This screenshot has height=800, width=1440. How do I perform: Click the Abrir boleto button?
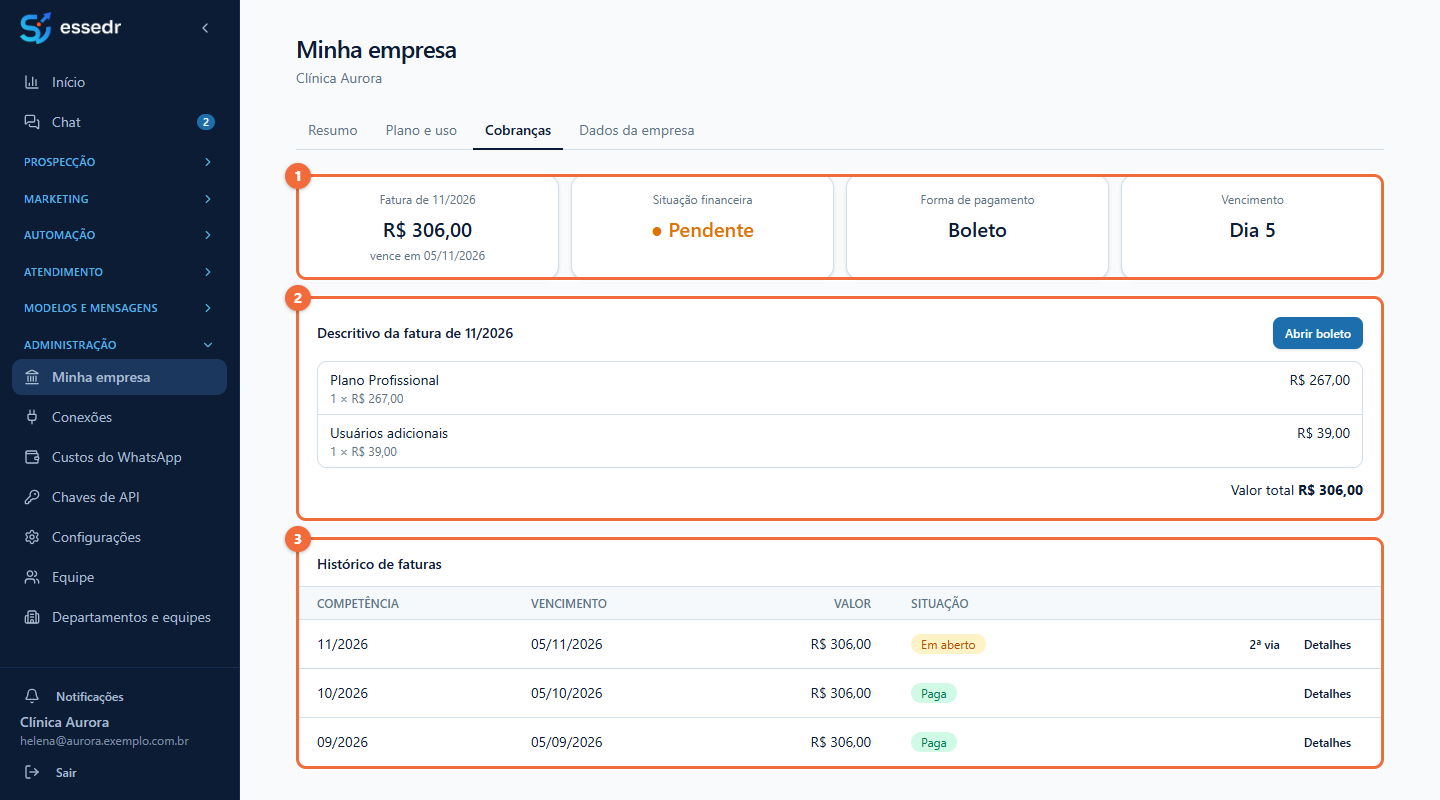click(1317, 333)
